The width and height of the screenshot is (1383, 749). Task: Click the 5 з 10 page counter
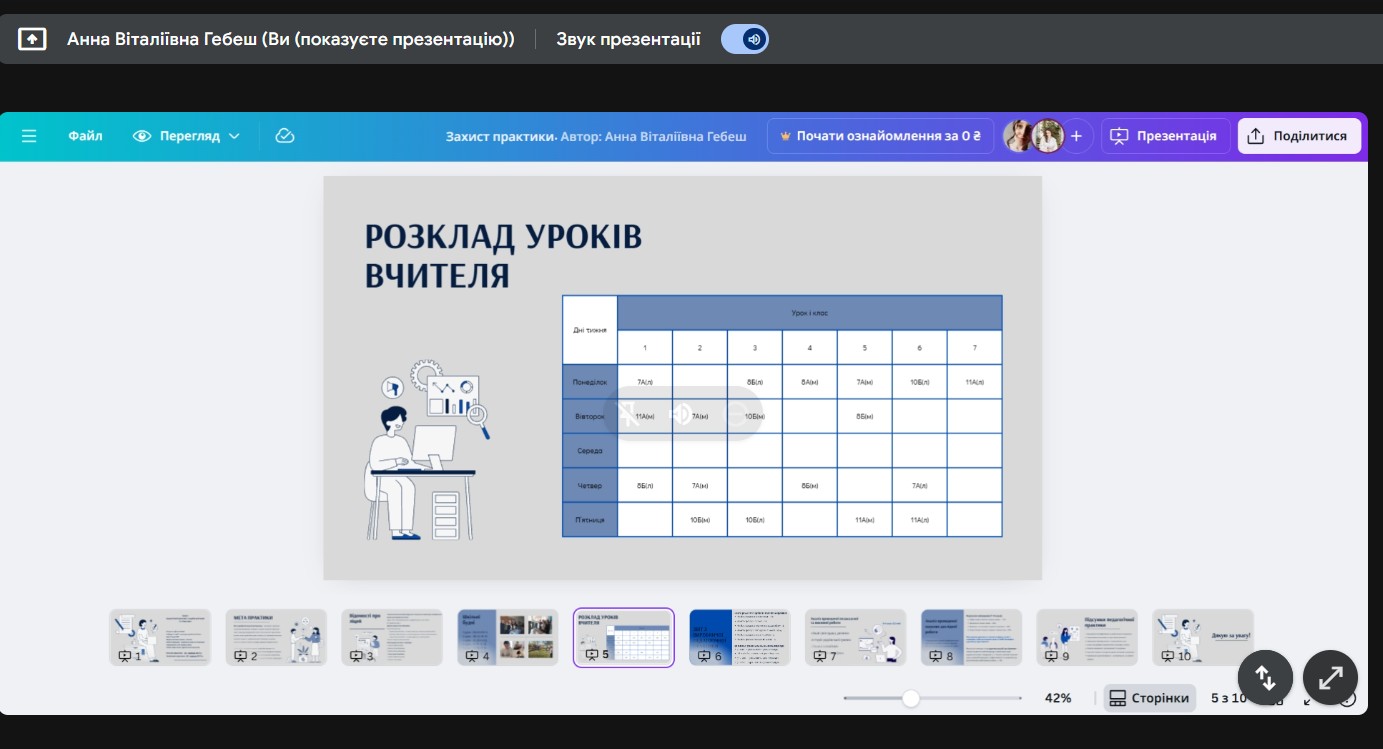click(x=1229, y=698)
